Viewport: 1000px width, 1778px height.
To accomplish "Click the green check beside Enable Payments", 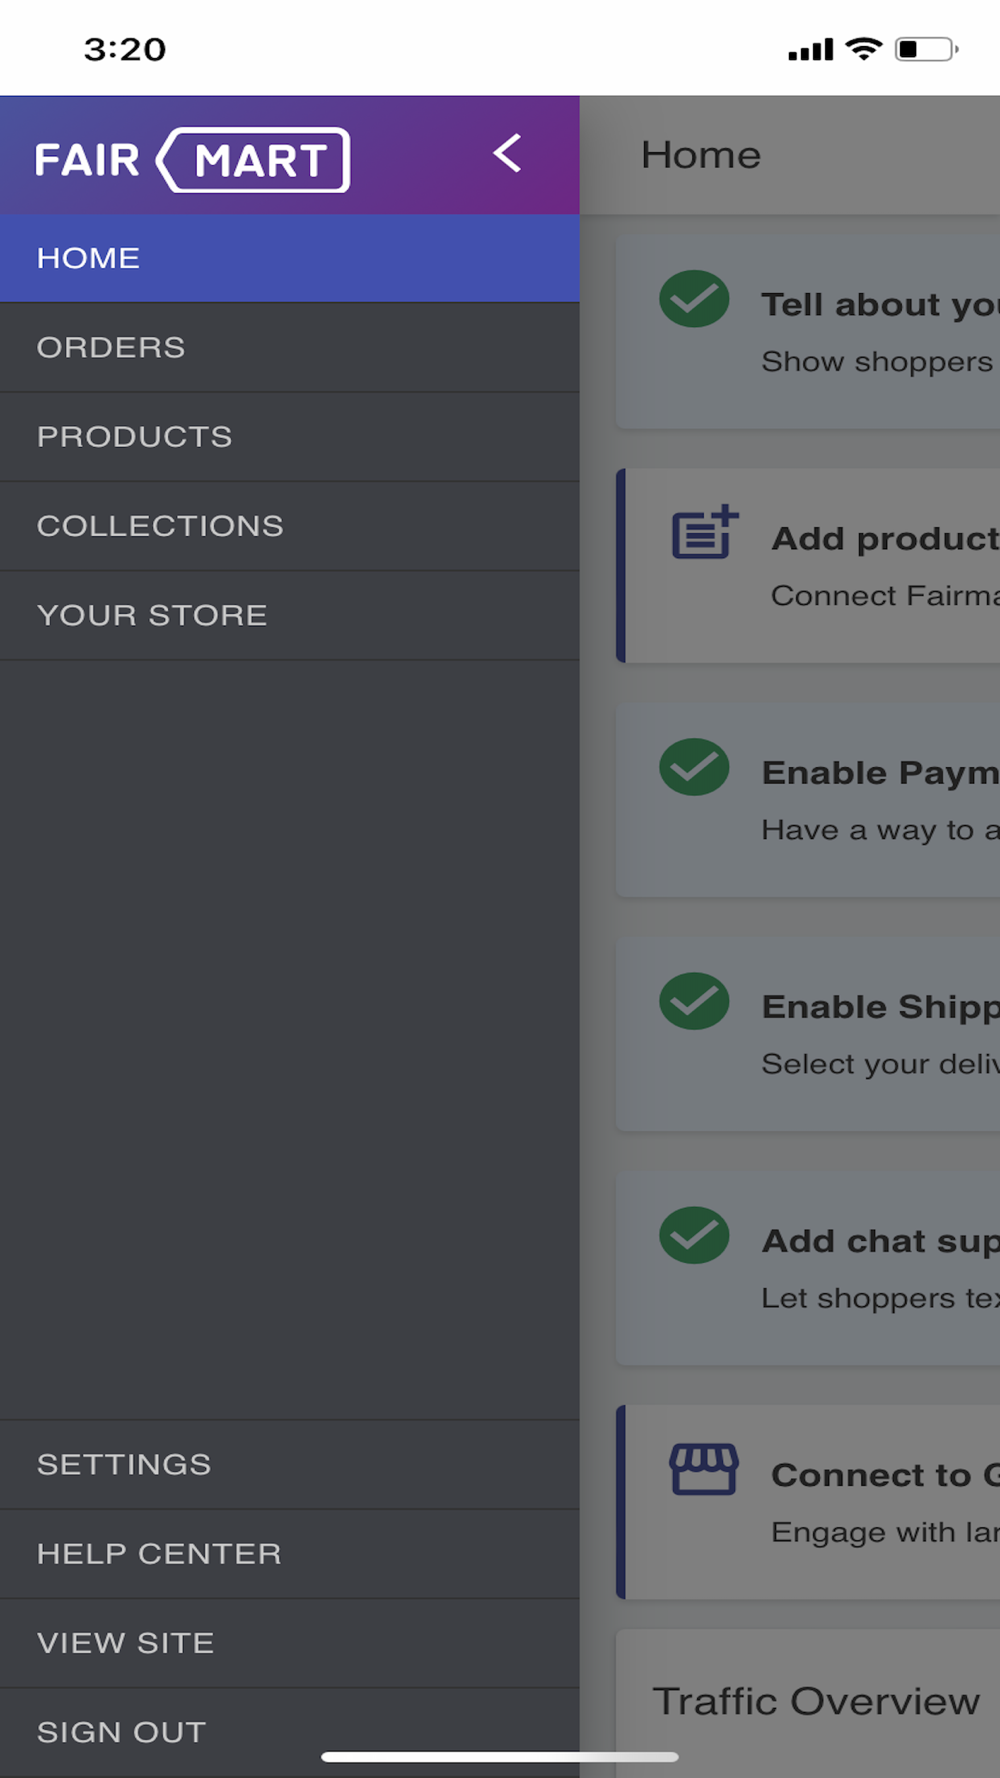I will pos(694,767).
